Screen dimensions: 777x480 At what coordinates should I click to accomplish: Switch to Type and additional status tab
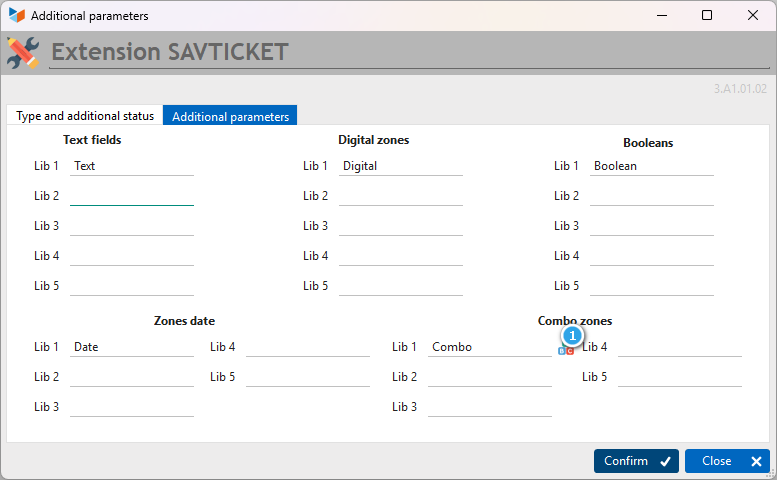pos(85,115)
